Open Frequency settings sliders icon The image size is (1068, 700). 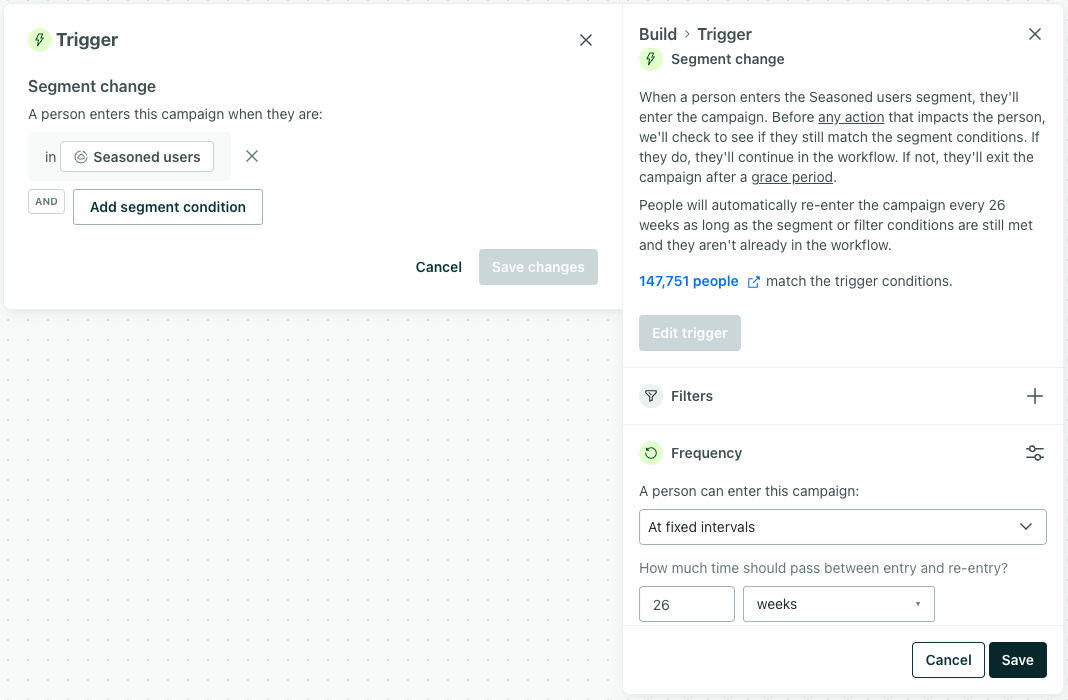click(1035, 453)
